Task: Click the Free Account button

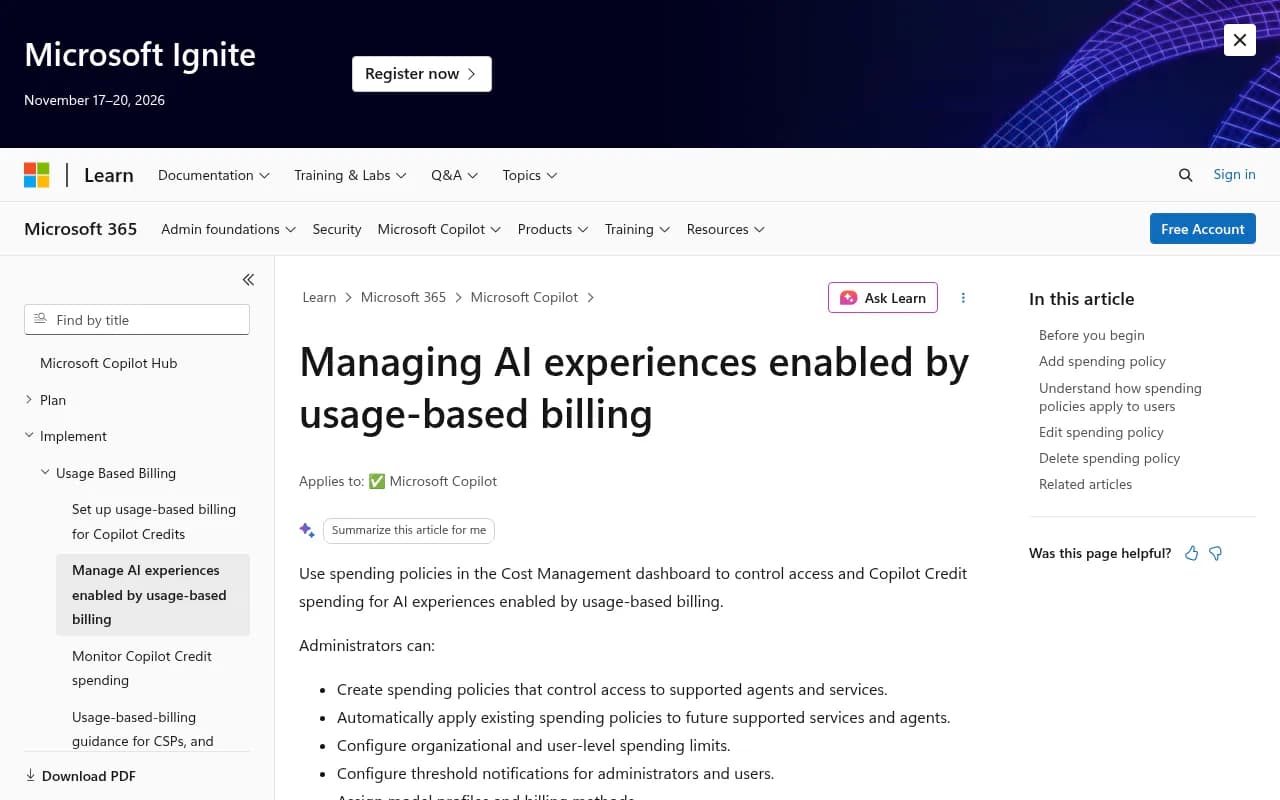Action: click(x=1203, y=229)
